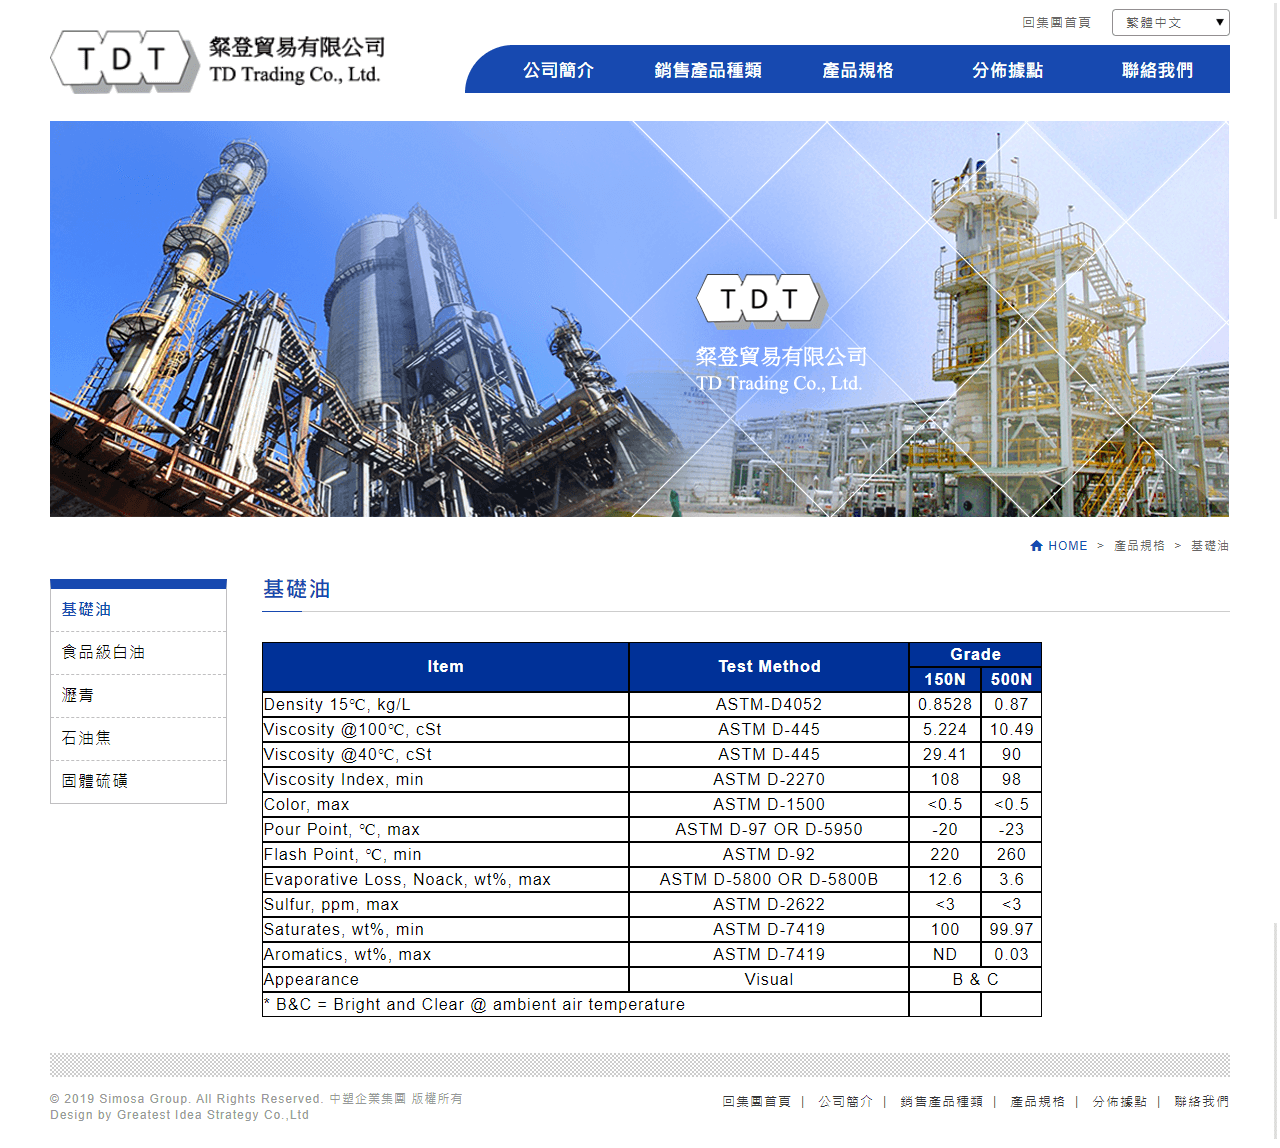Click the home icon in the breadcrumb
This screenshot has height=1148, width=1280.
[1036, 546]
